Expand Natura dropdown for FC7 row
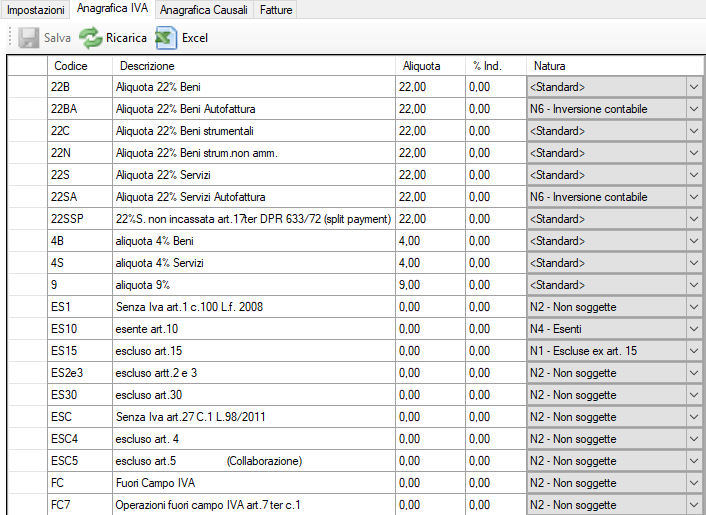 click(695, 505)
